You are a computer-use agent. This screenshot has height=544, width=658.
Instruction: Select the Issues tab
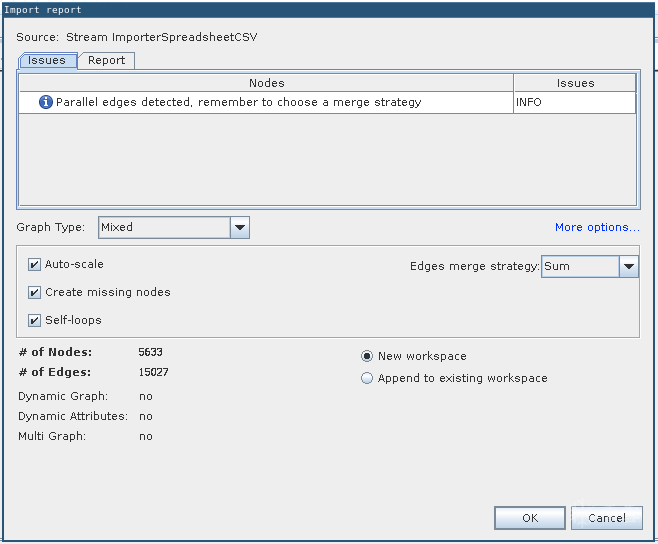[x=47, y=60]
